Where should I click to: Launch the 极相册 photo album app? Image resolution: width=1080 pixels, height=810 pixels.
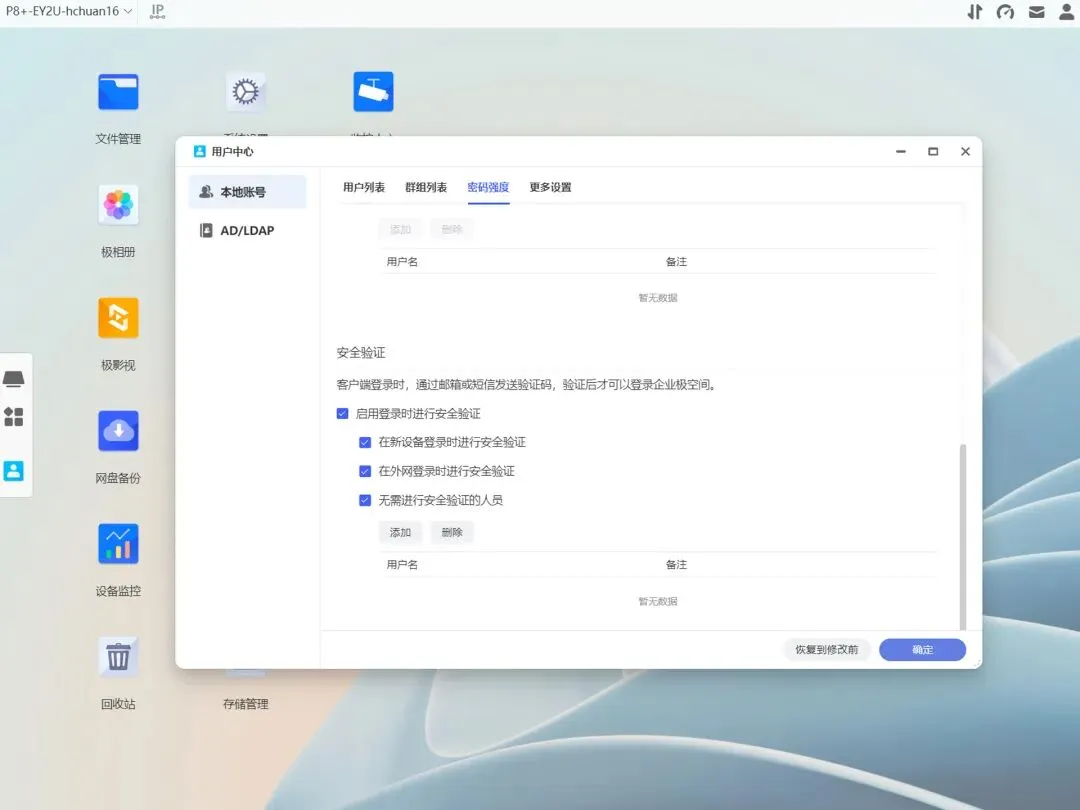coord(118,205)
